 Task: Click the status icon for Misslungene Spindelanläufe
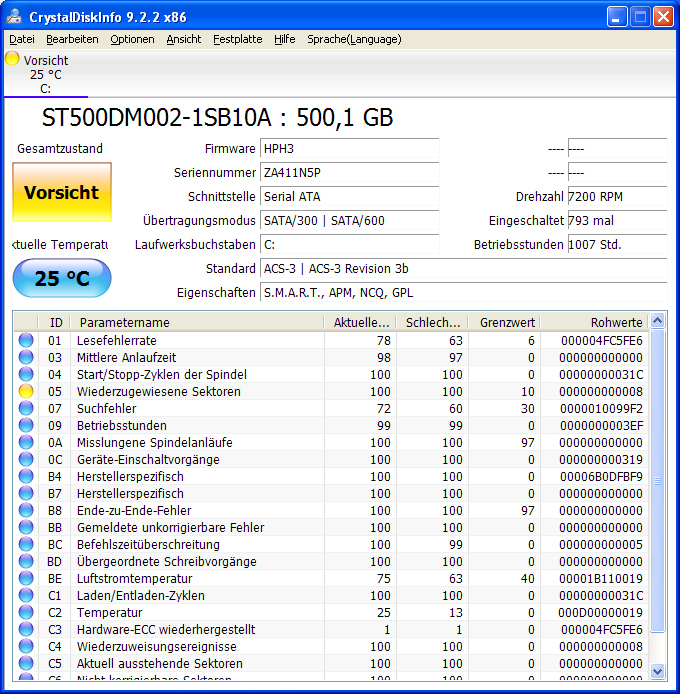[26, 443]
